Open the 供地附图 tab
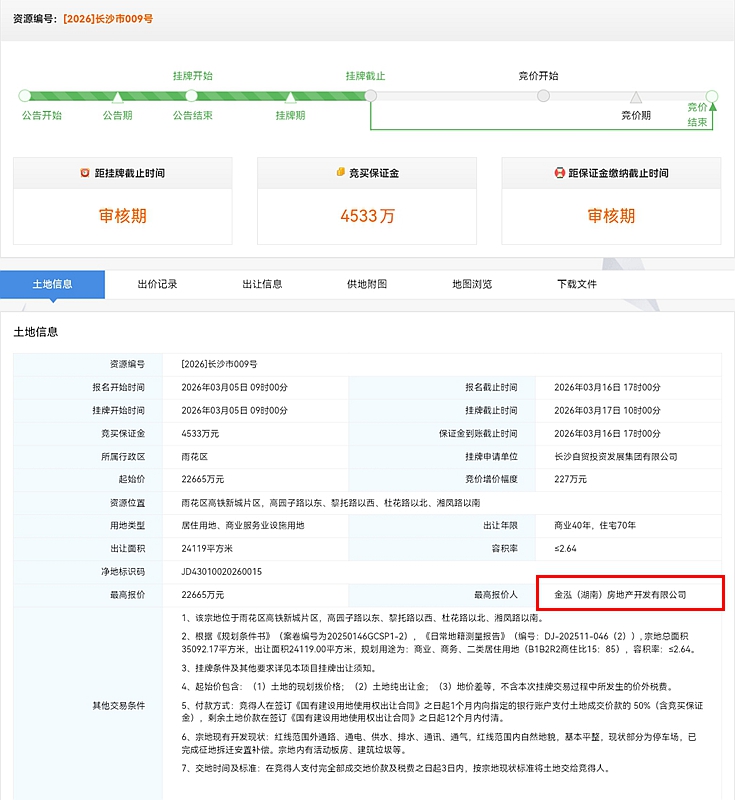Image resolution: width=735 pixels, height=800 pixels. click(x=367, y=284)
